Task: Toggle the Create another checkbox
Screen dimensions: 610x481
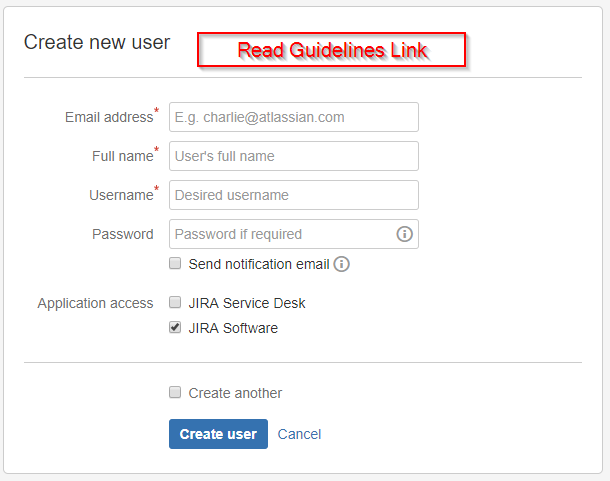Action: pyautogui.click(x=175, y=392)
